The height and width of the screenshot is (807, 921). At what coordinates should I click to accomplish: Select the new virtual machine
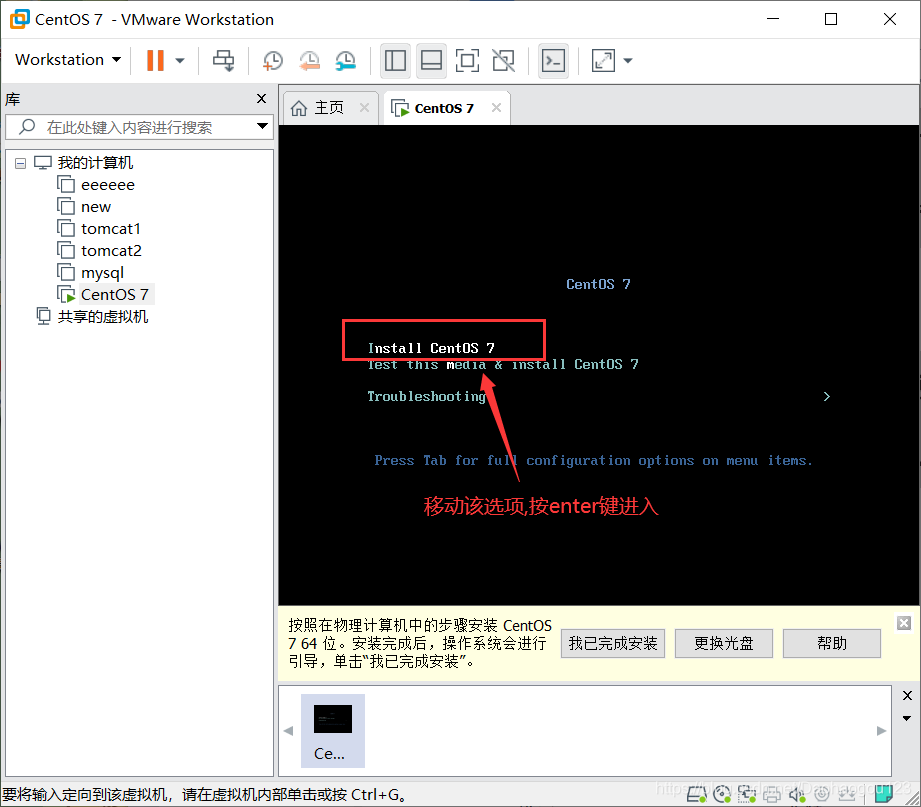pyautogui.click(x=84, y=207)
